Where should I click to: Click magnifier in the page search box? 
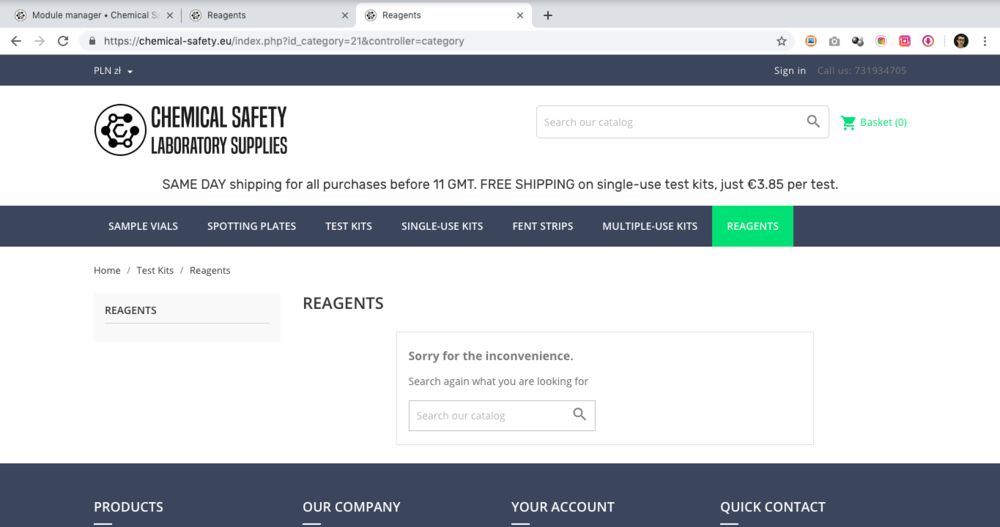tap(579, 414)
